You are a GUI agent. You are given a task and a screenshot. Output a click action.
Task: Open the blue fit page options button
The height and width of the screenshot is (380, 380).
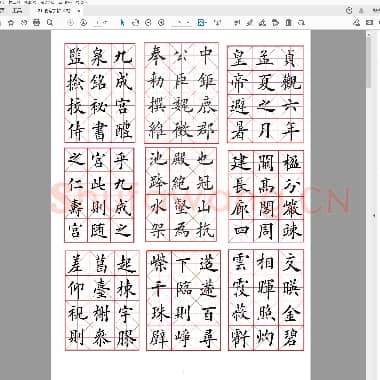point(201,23)
